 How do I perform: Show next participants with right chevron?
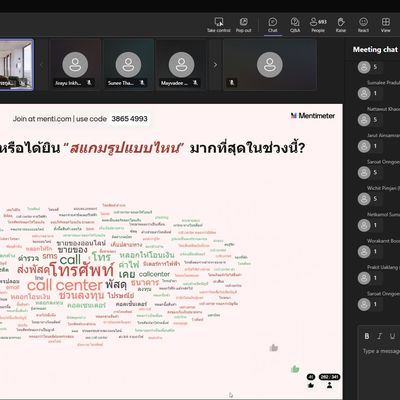point(215,65)
